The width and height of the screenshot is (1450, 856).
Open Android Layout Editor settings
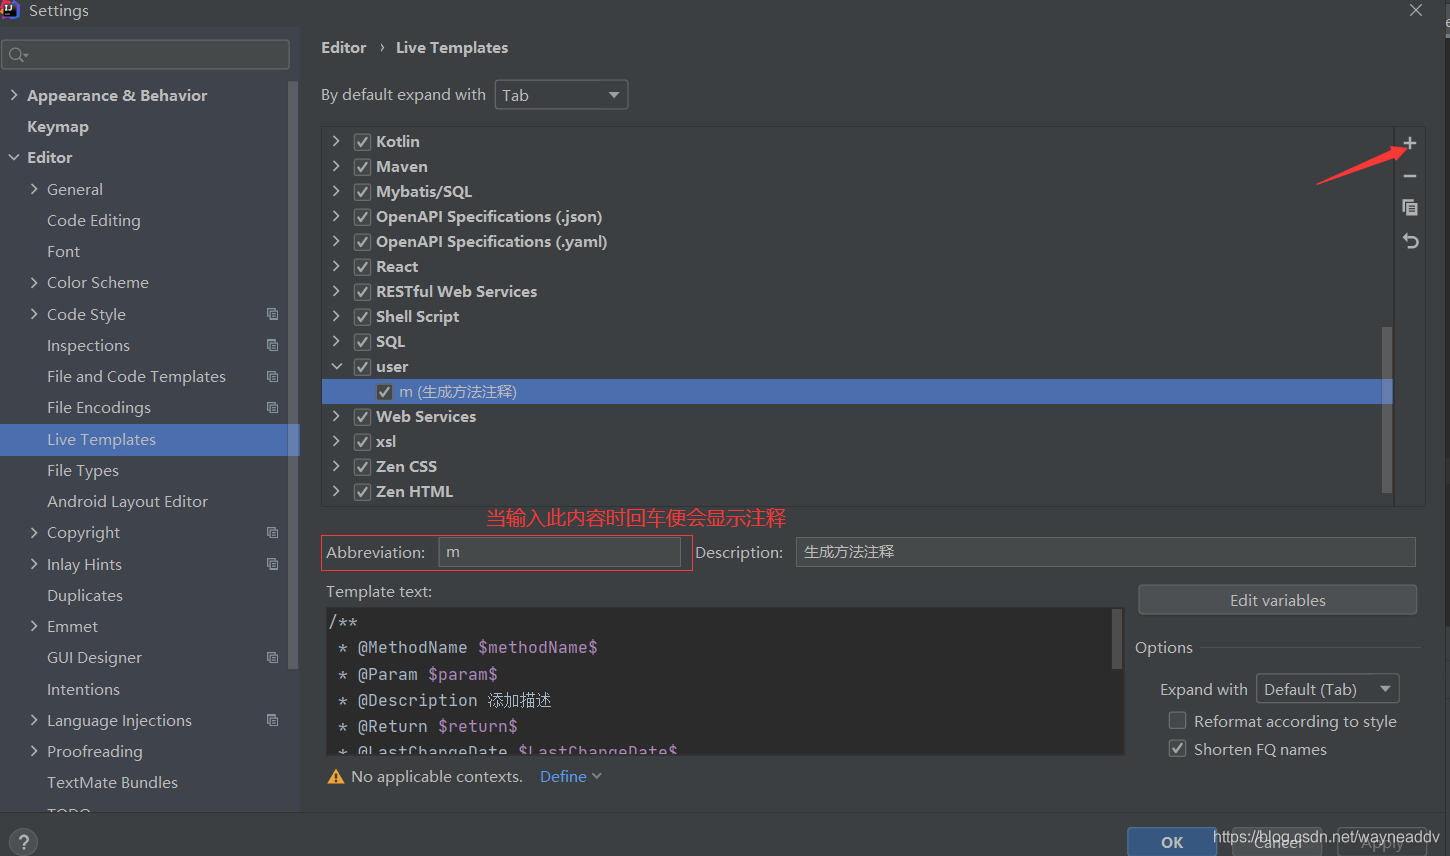(128, 501)
